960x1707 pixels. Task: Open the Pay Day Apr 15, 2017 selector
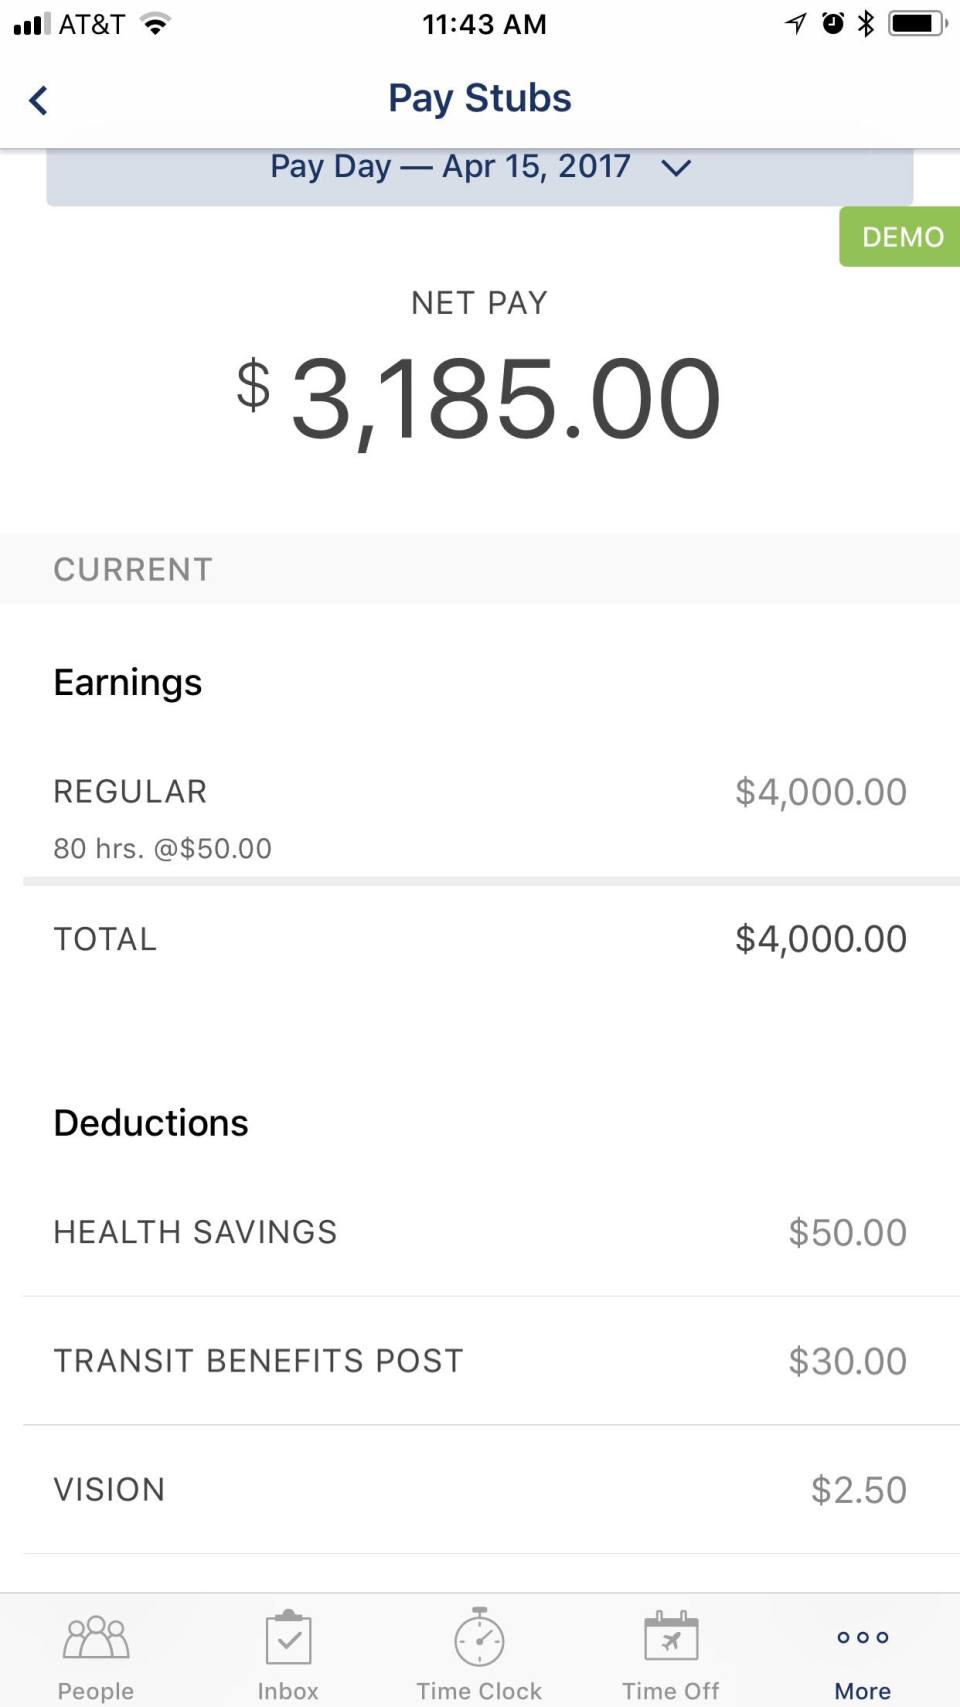pos(450,167)
